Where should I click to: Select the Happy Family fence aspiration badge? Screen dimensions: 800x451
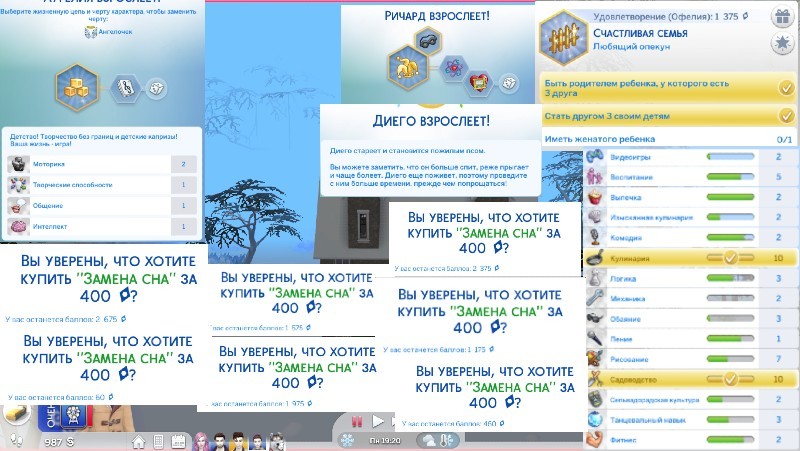coord(563,37)
